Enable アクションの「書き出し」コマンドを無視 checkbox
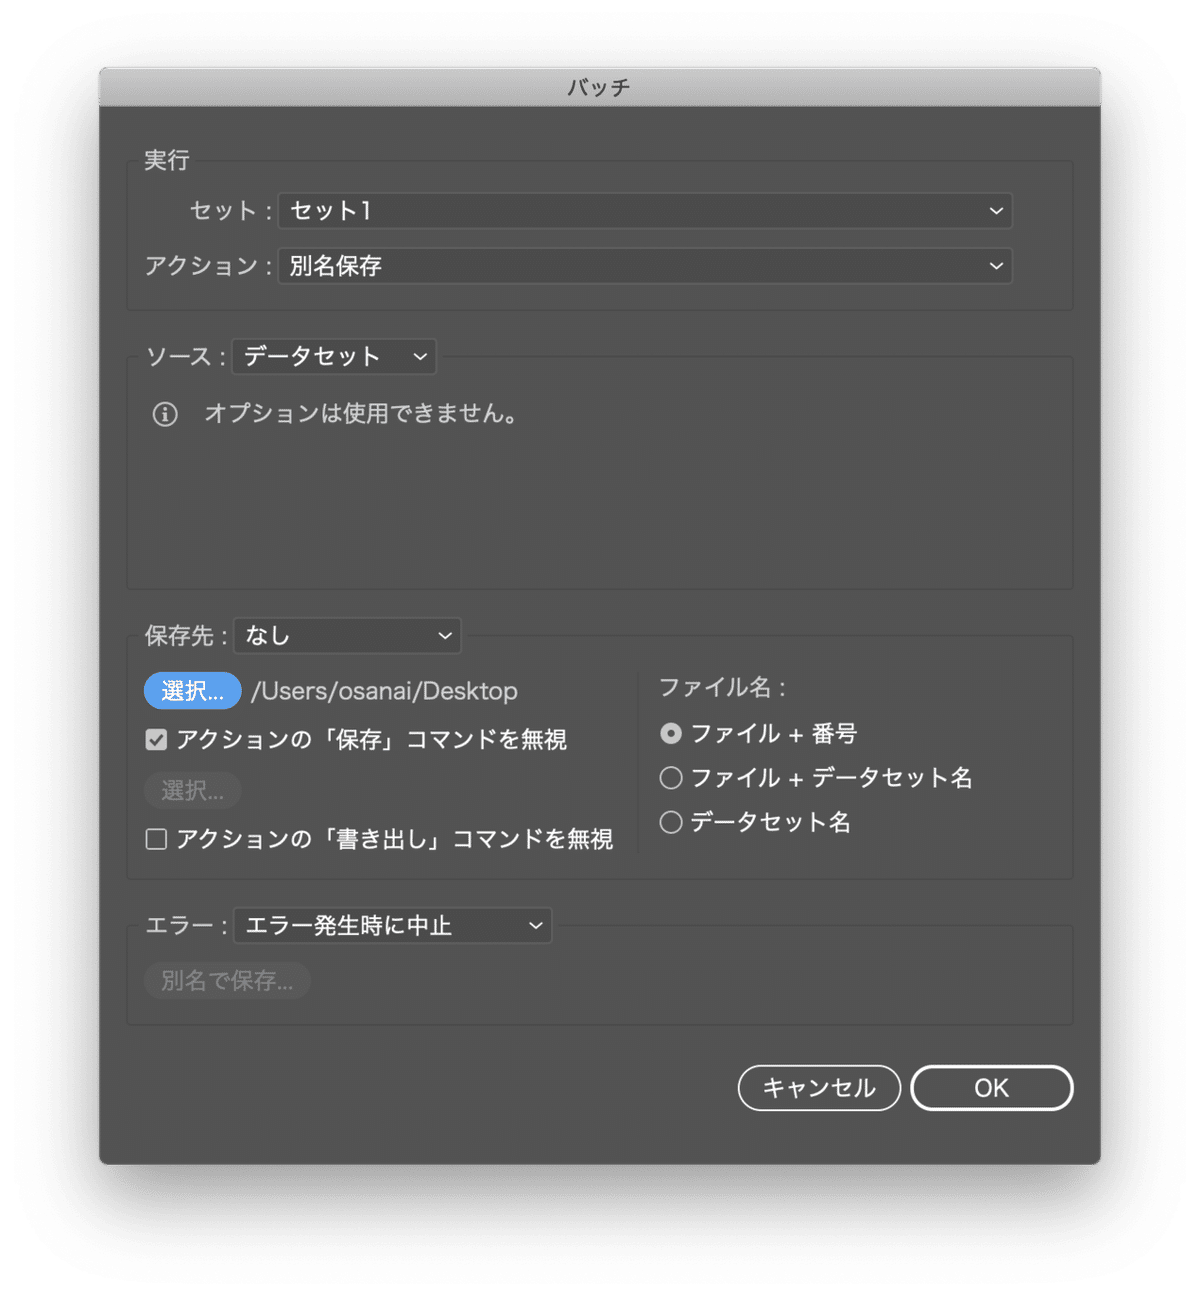Screen dimensions: 1200x1296 (156, 839)
